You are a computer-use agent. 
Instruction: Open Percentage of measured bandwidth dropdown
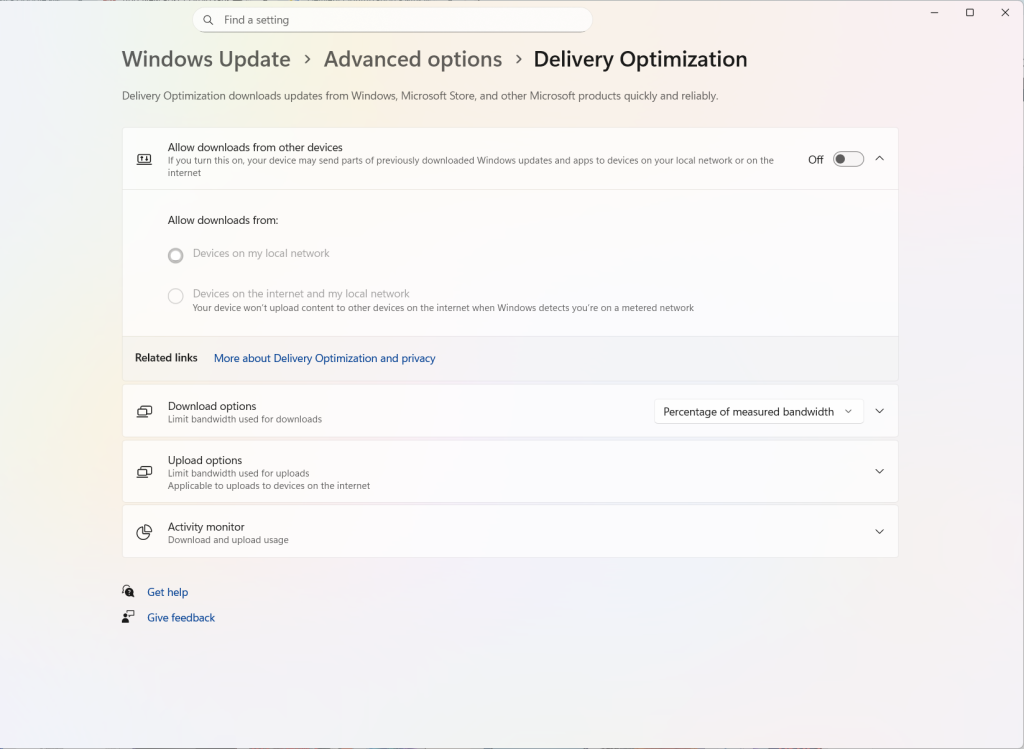coord(758,412)
